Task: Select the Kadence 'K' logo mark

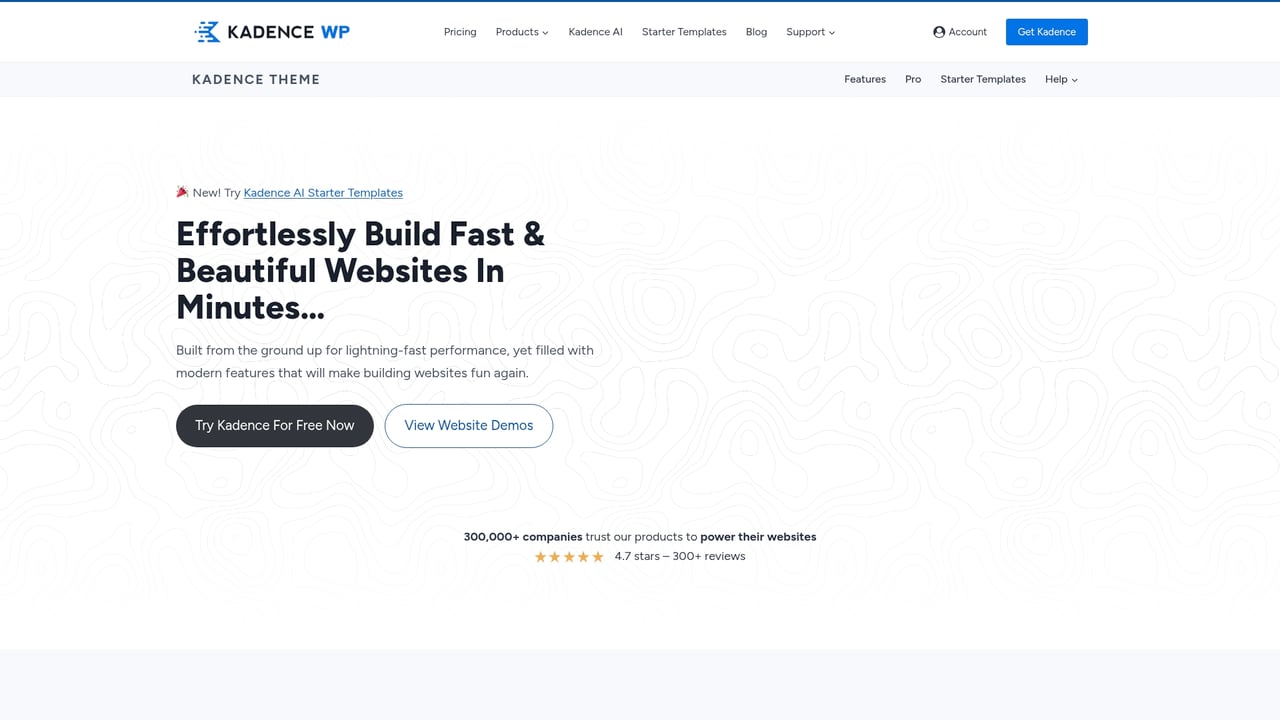Action: tap(206, 31)
